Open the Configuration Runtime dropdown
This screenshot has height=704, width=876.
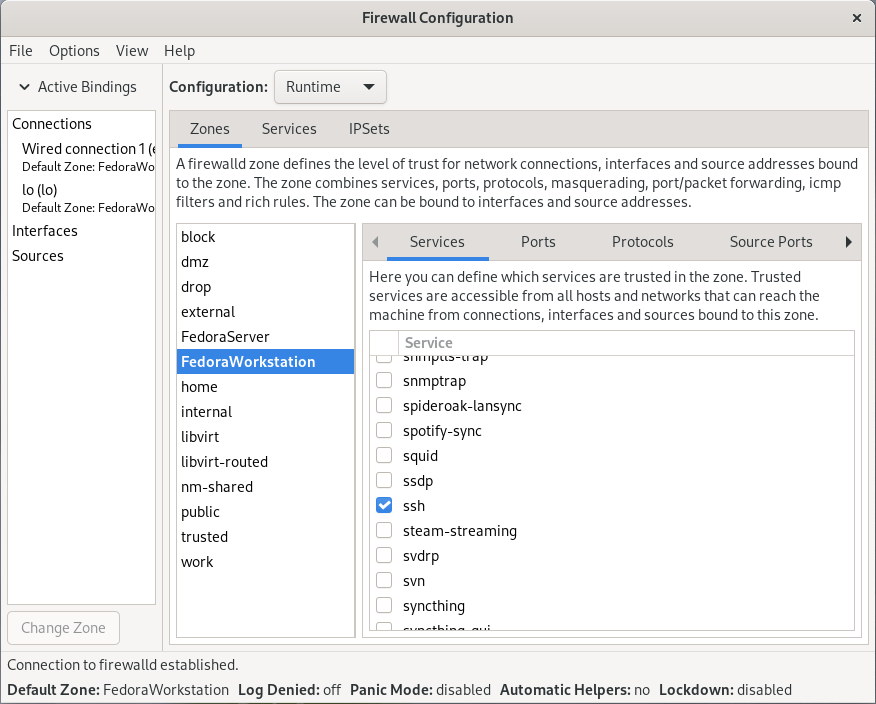pos(330,87)
